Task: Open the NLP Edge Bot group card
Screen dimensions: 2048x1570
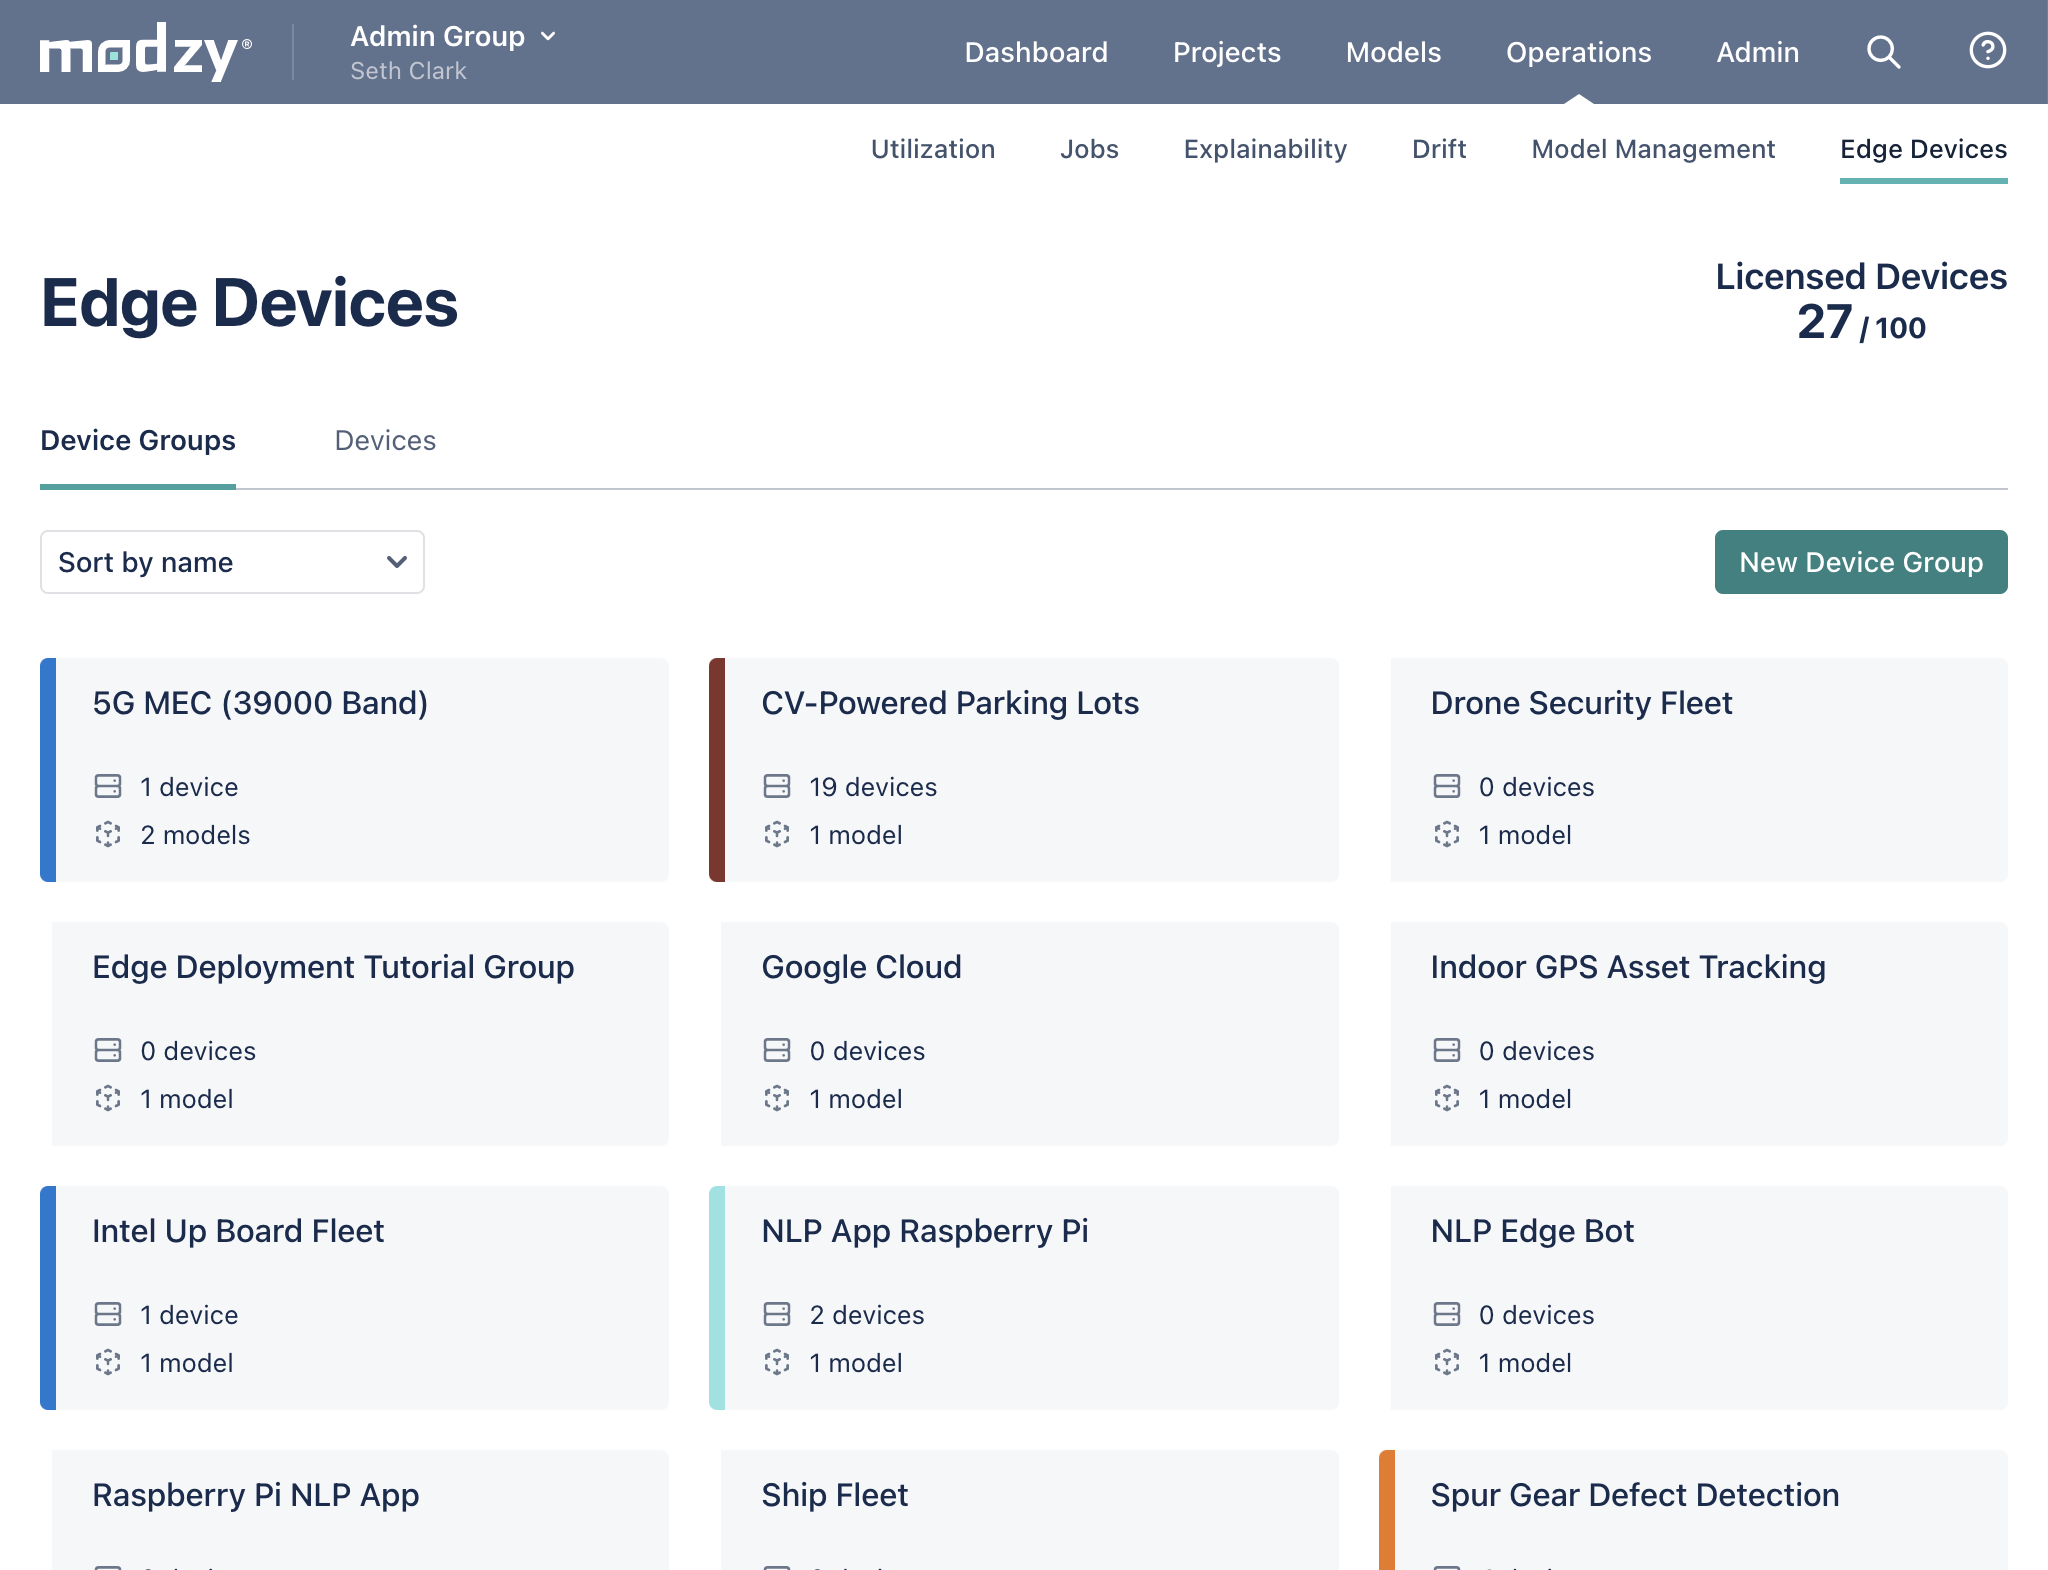Action: point(1532,1231)
